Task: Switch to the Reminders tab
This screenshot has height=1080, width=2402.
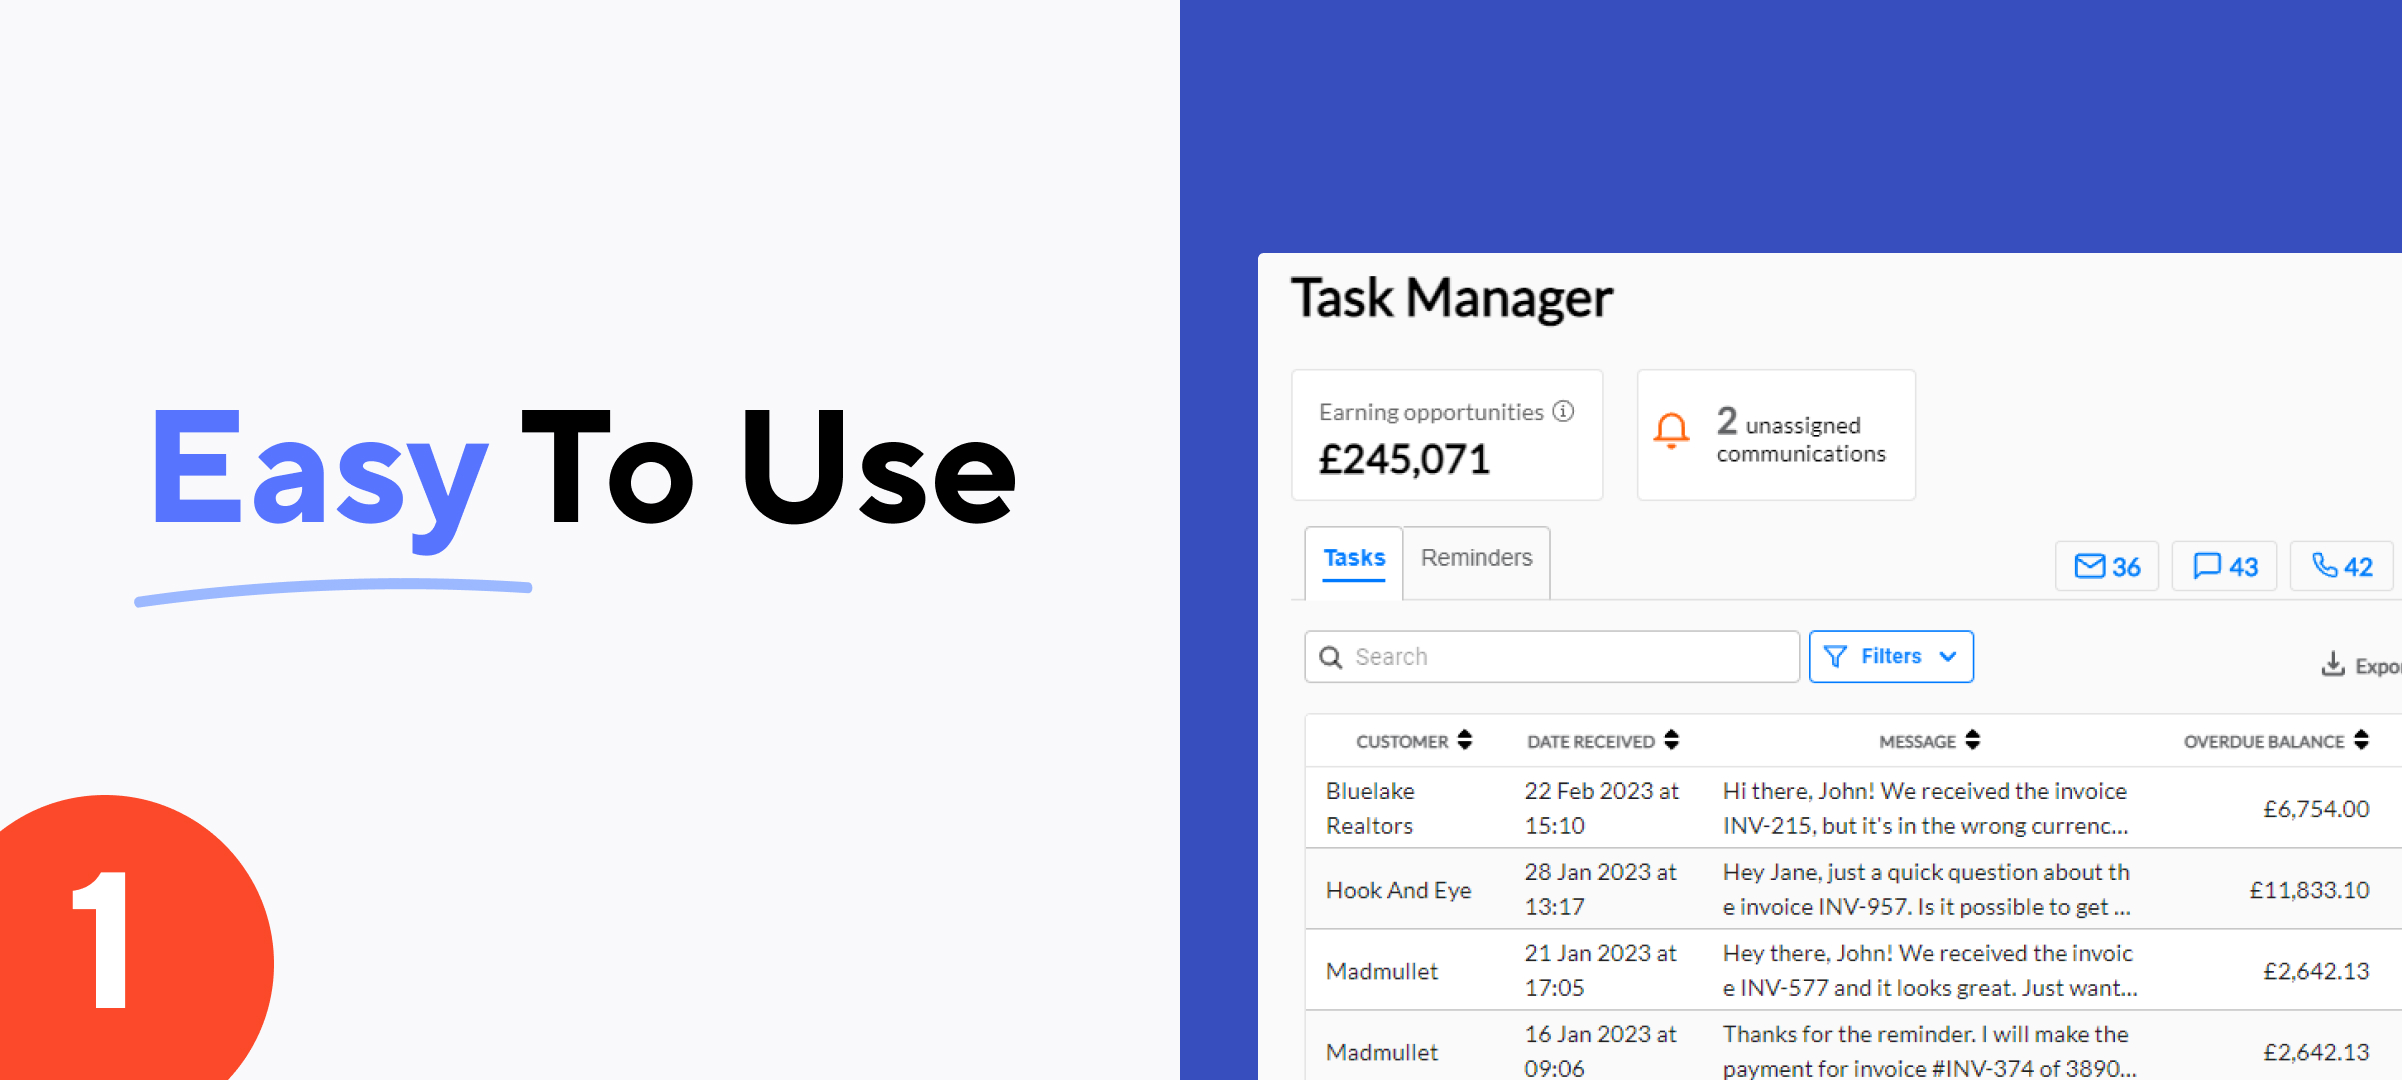Action: pyautogui.click(x=1476, y=558)
